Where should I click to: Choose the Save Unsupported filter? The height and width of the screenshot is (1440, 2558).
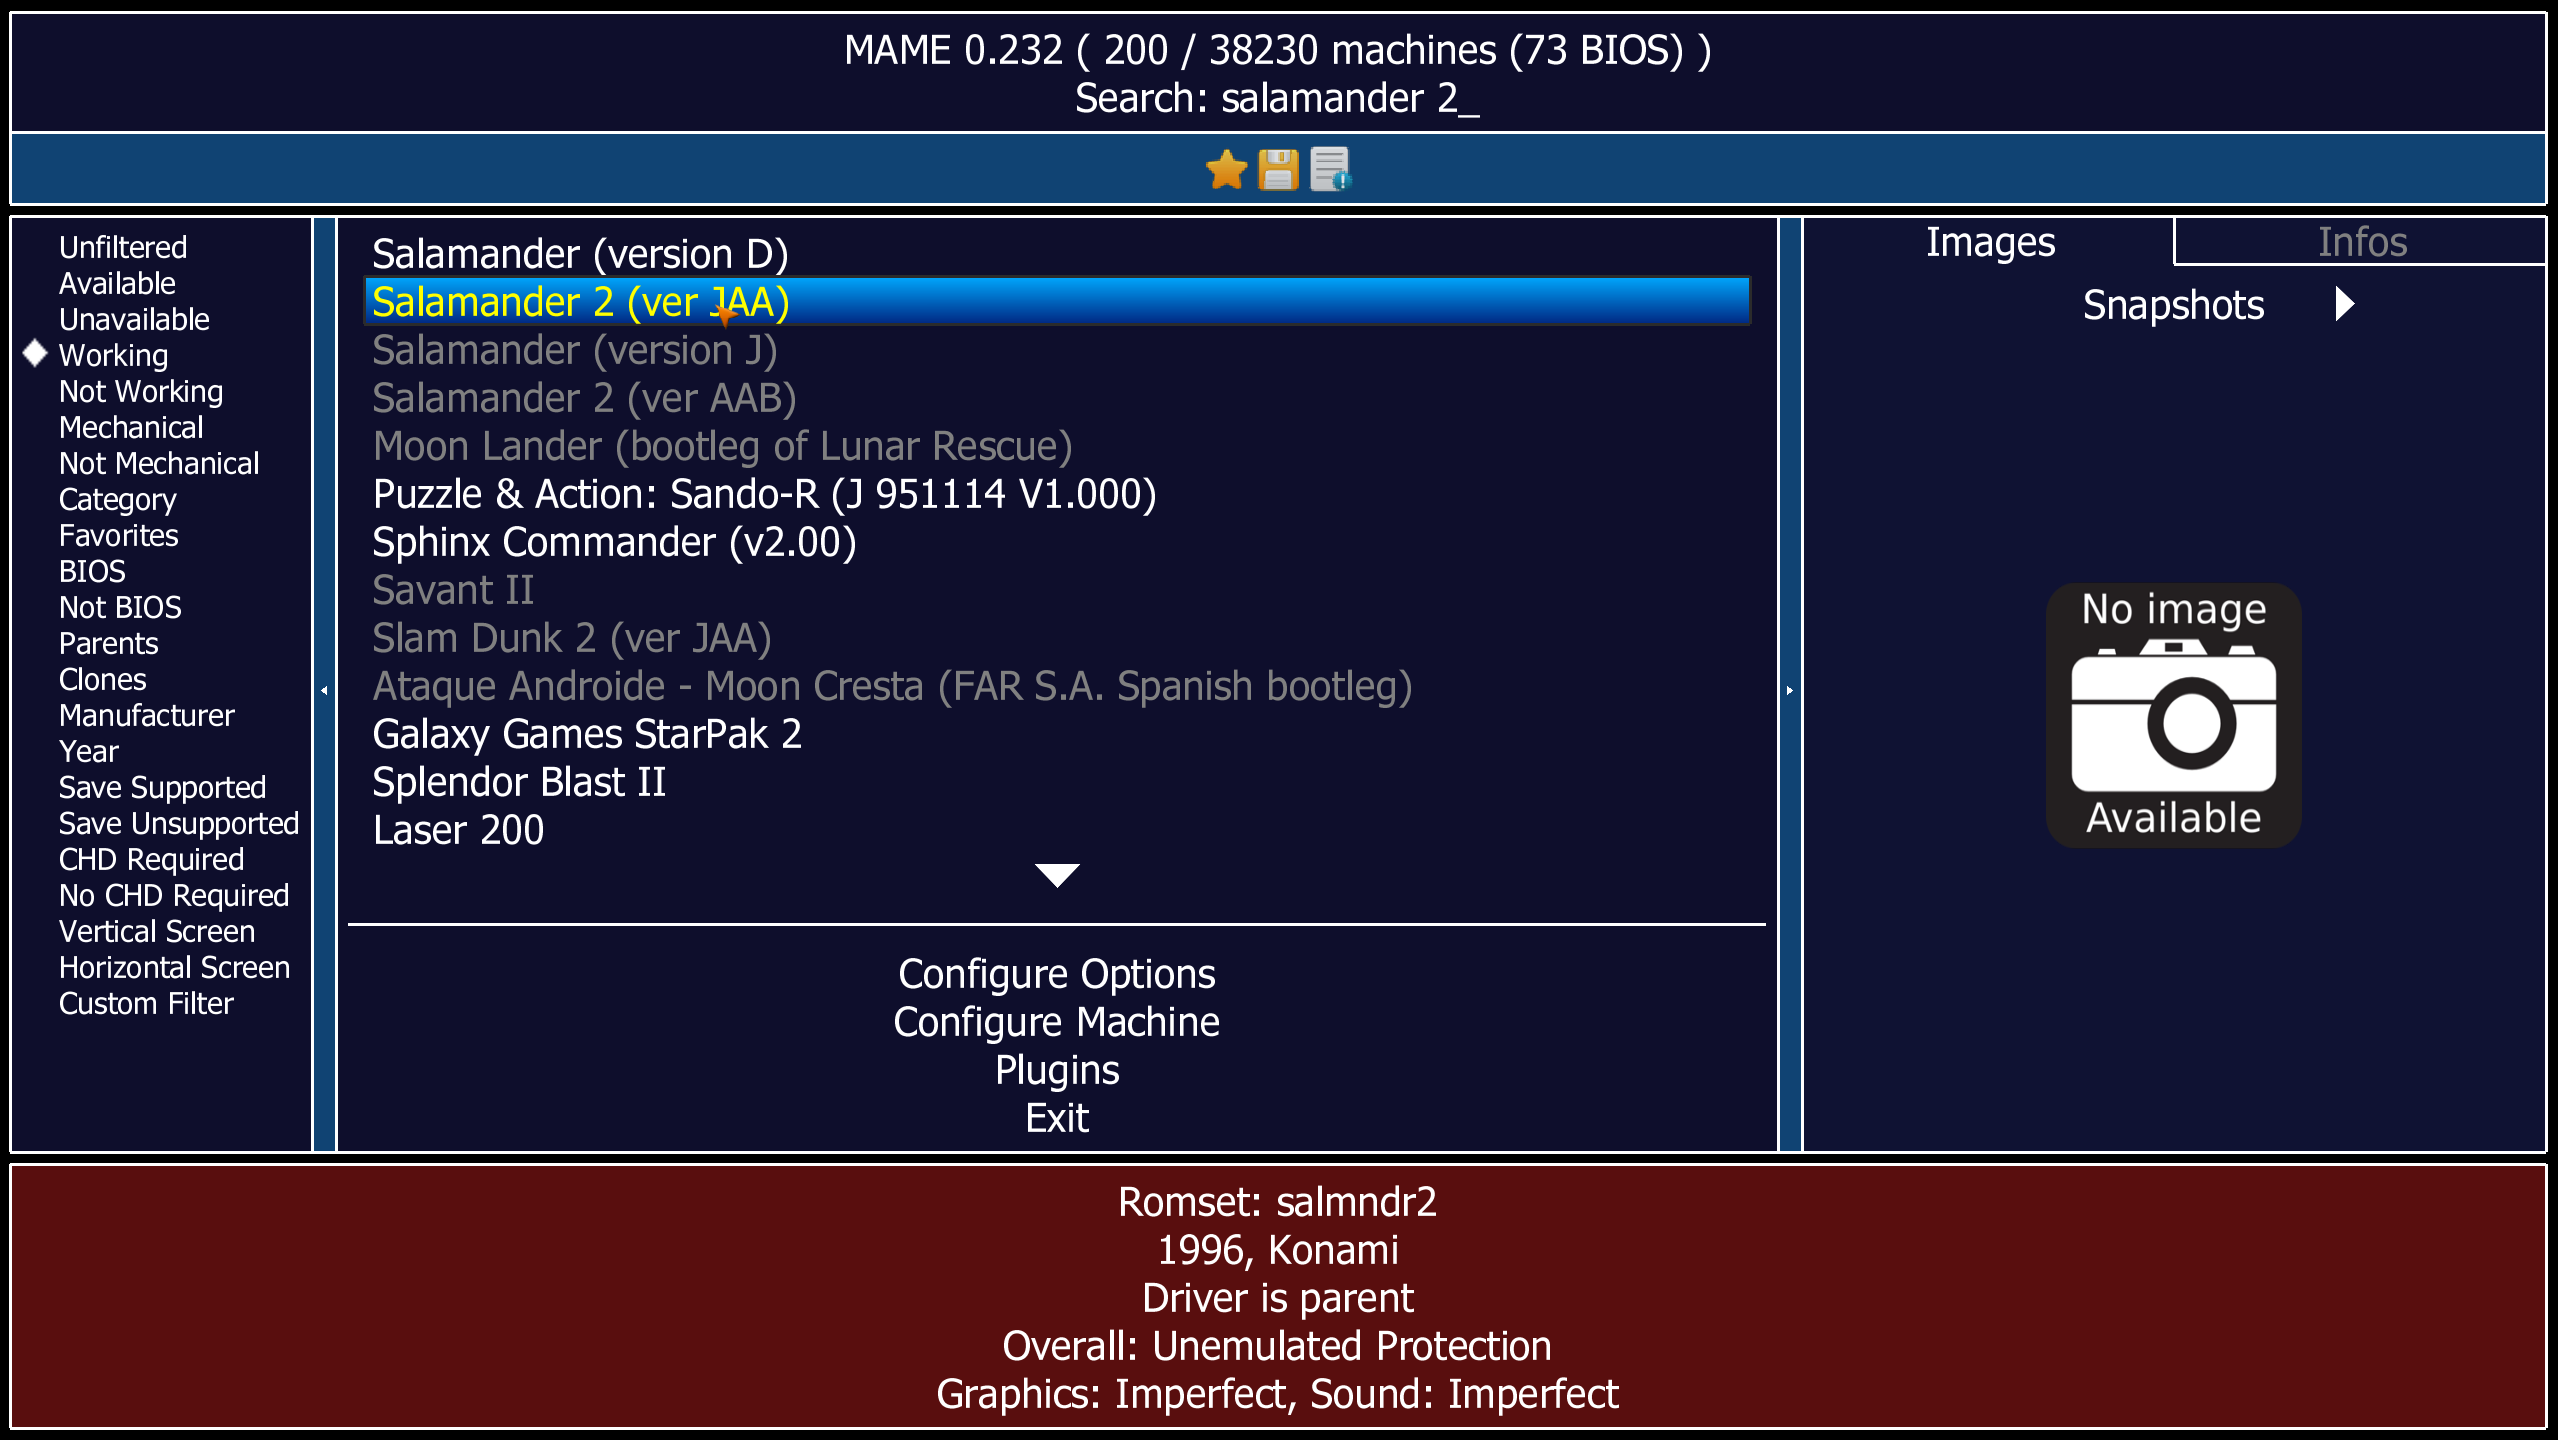179,823
